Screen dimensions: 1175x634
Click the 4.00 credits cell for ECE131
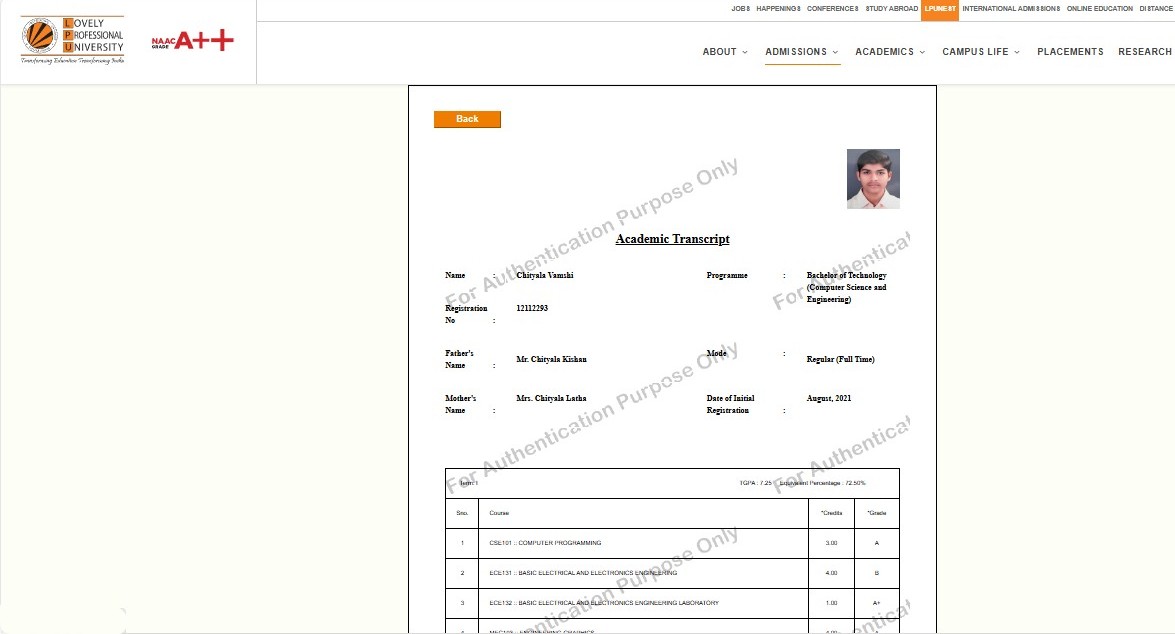831,573
